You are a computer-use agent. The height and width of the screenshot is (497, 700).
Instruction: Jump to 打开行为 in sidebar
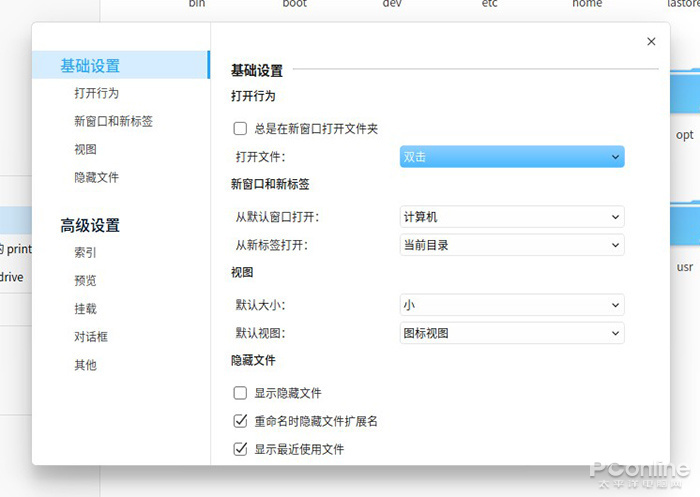(x=96, y=93)
